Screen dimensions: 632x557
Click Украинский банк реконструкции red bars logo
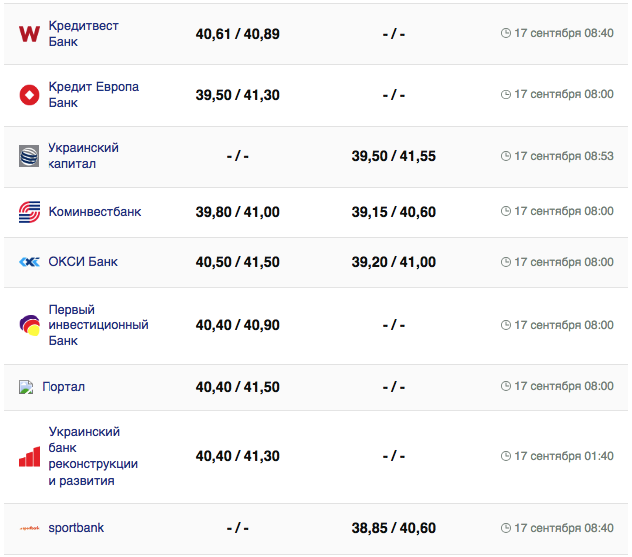pos(29,456)
